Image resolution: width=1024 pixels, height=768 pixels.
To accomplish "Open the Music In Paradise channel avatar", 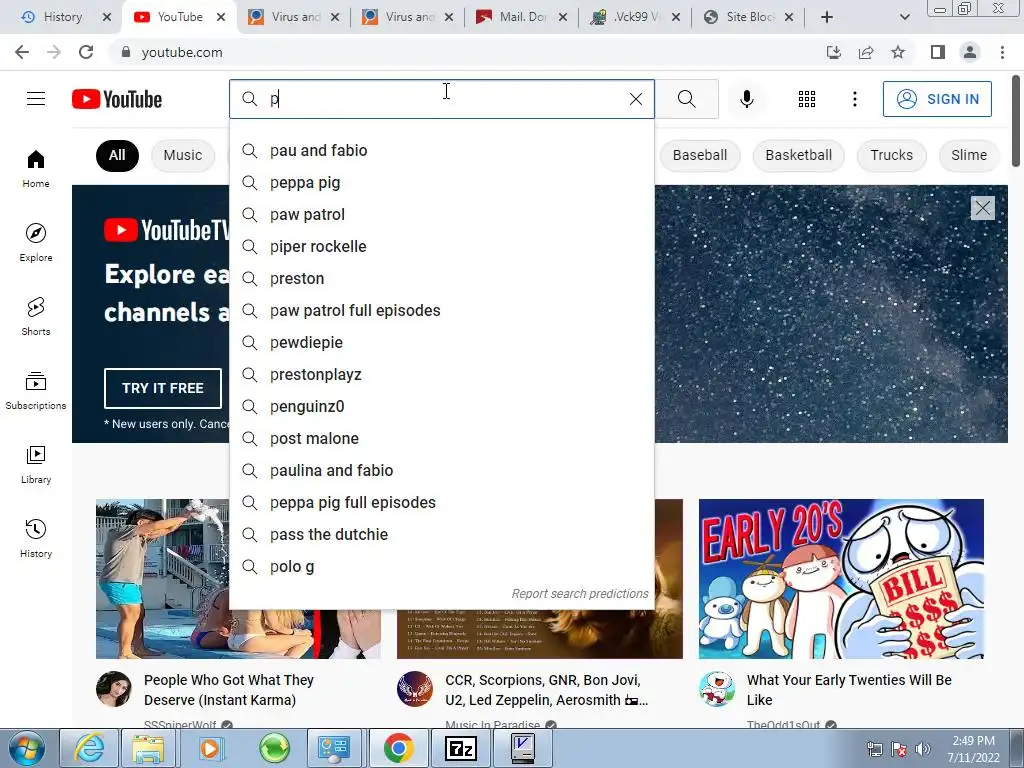I will (415, 689).
